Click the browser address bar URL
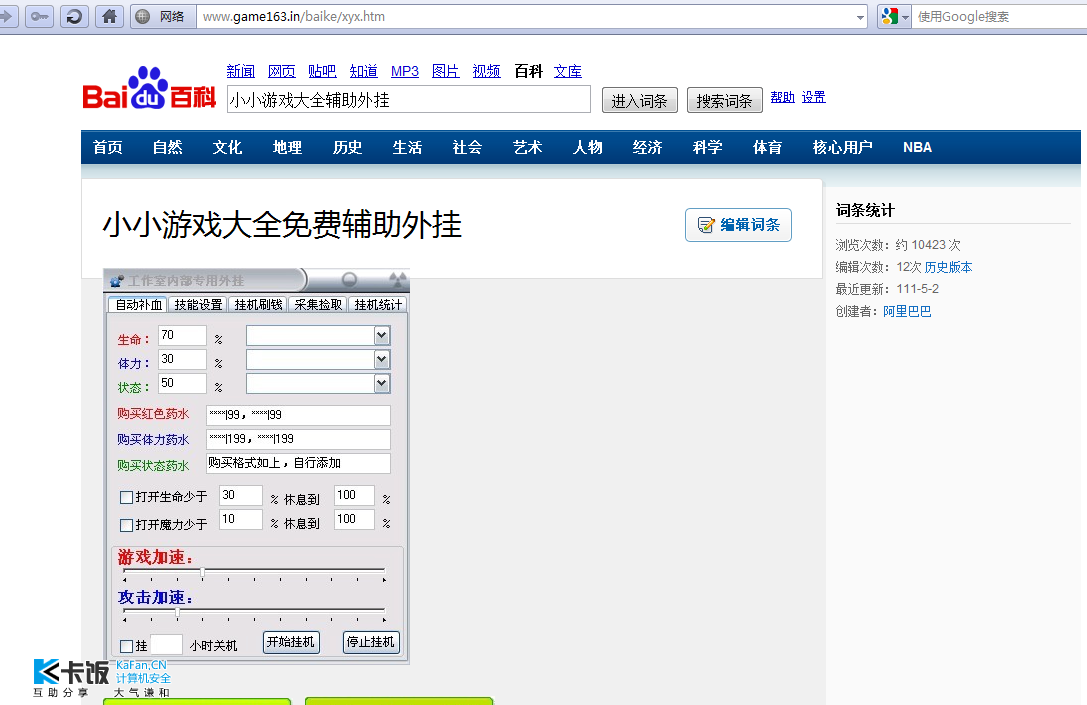1087x705 pixels. pyautogui.click(x=293, y=16)
